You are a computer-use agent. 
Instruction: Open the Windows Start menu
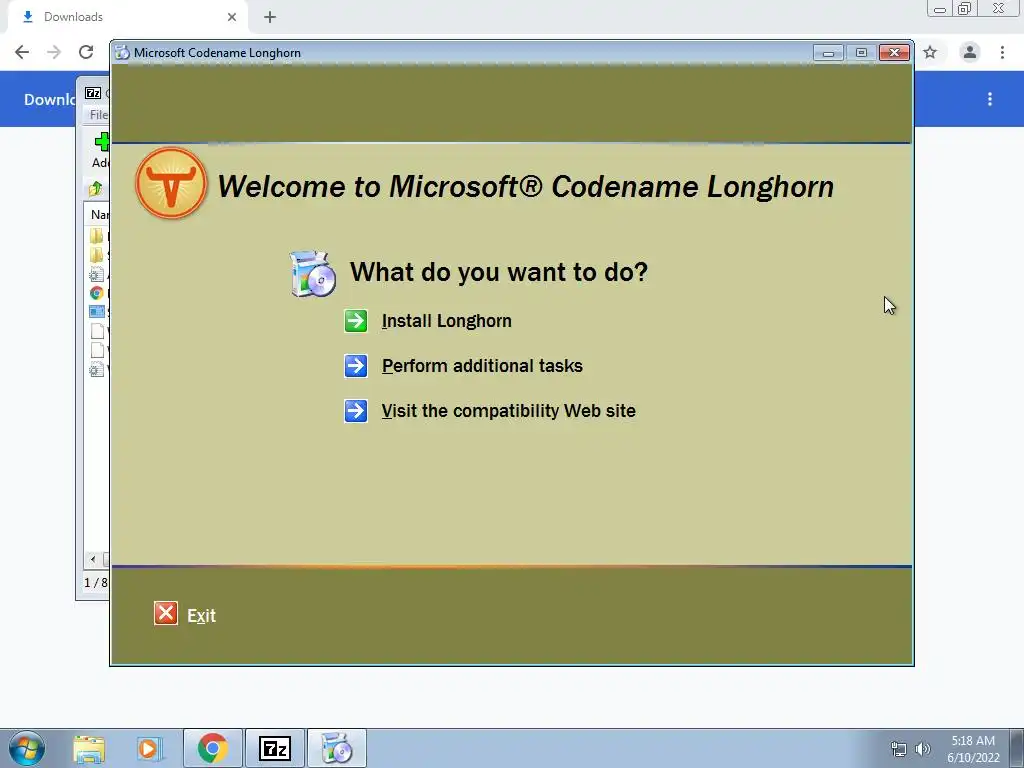pos(27,748)
